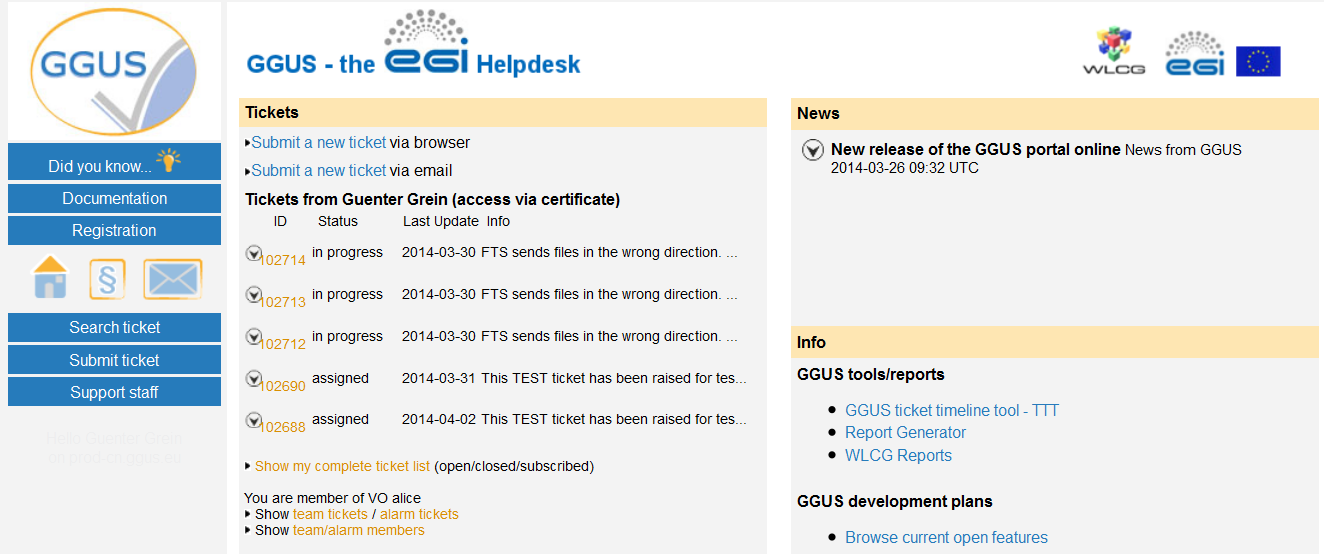Open Search ticket in the sidebar
This screenshot has height=554, width=1324.
coord(114,327)
